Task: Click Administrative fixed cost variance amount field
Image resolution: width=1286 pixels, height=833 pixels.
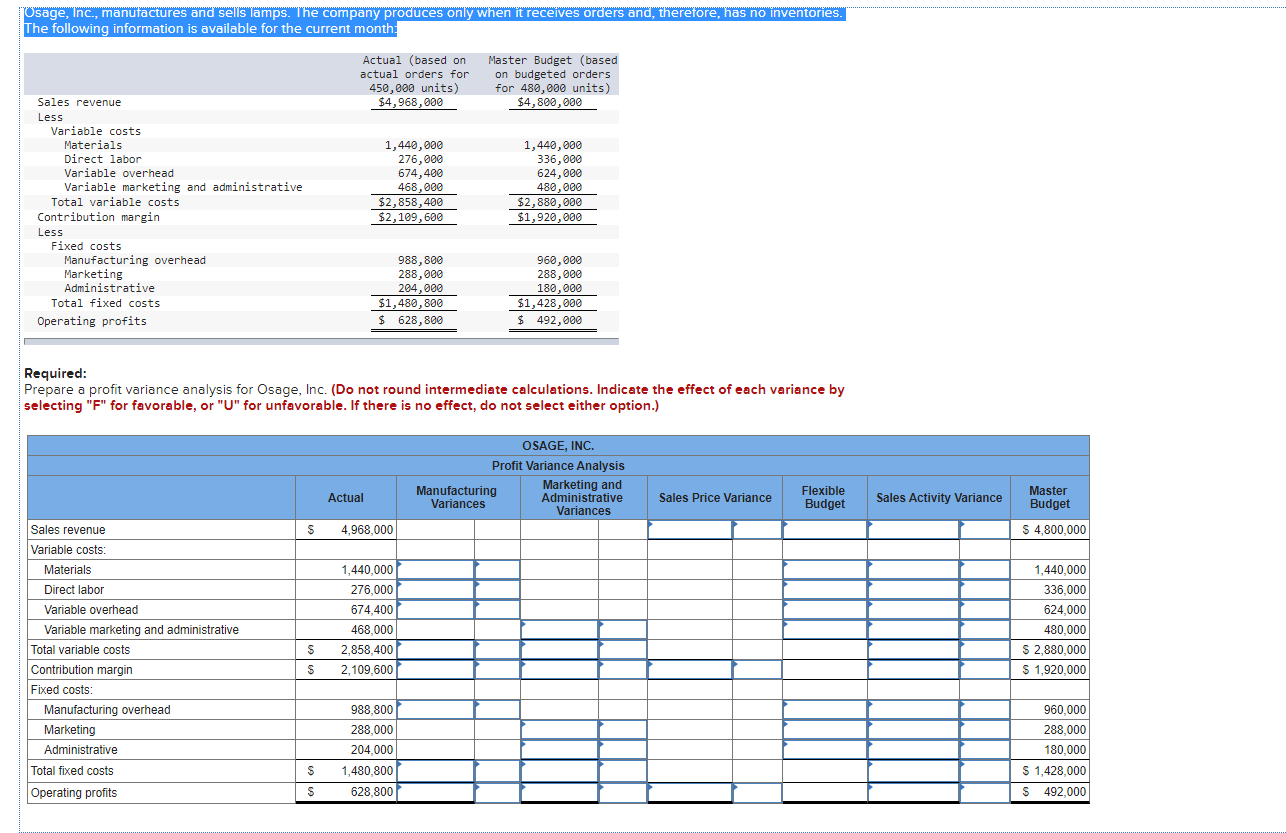Action: [560, 750]
